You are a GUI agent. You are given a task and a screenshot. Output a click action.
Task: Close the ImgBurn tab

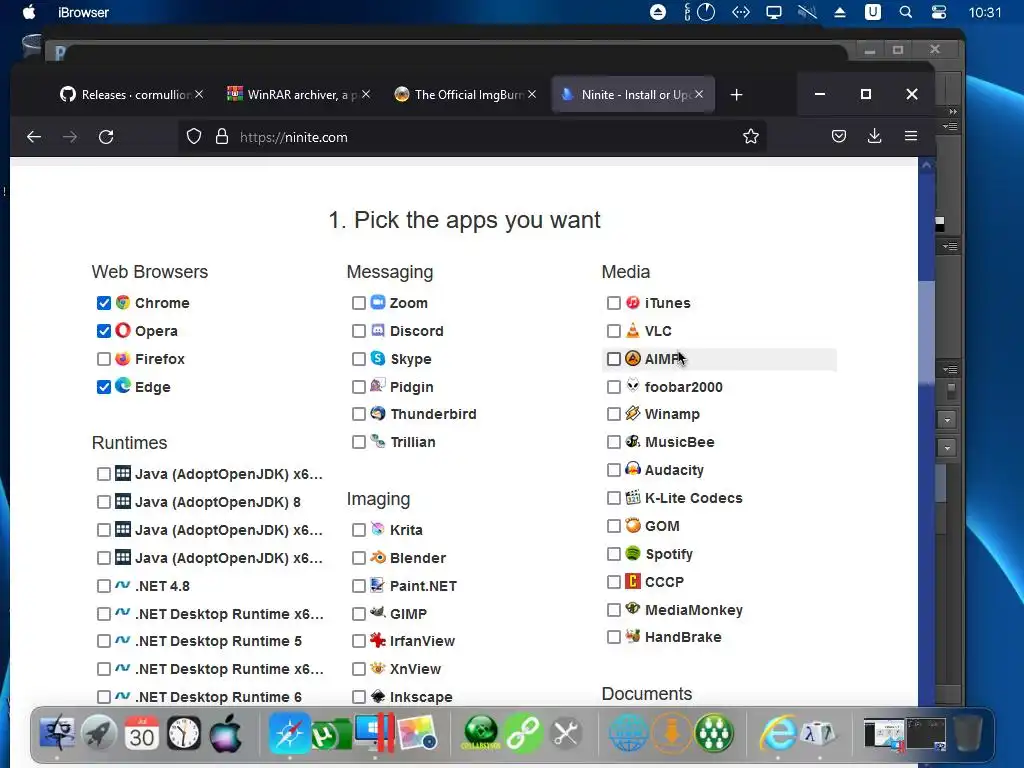coord(532,95)
